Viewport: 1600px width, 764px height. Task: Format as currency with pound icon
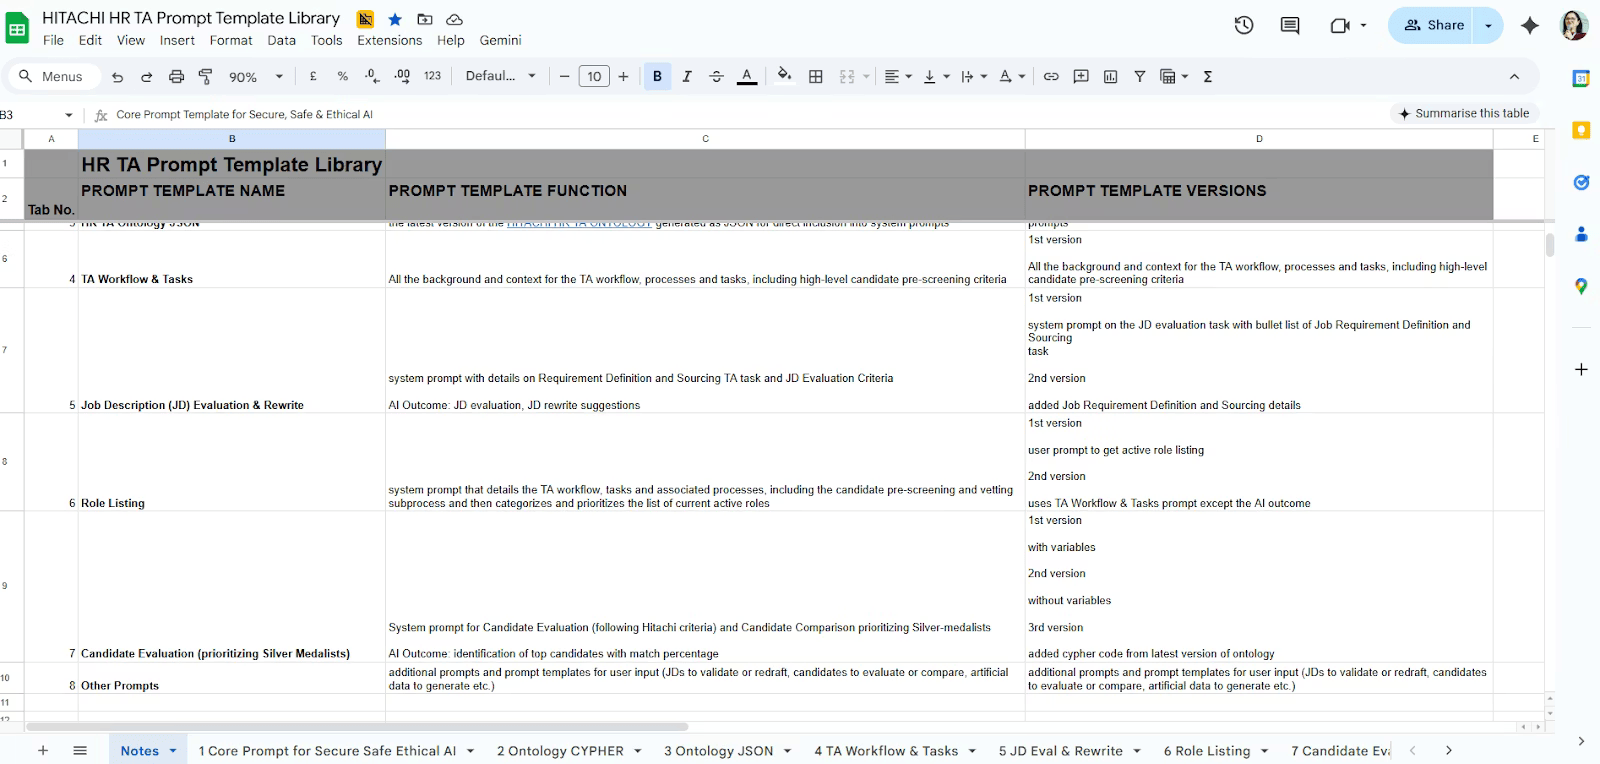click(313, 76)
